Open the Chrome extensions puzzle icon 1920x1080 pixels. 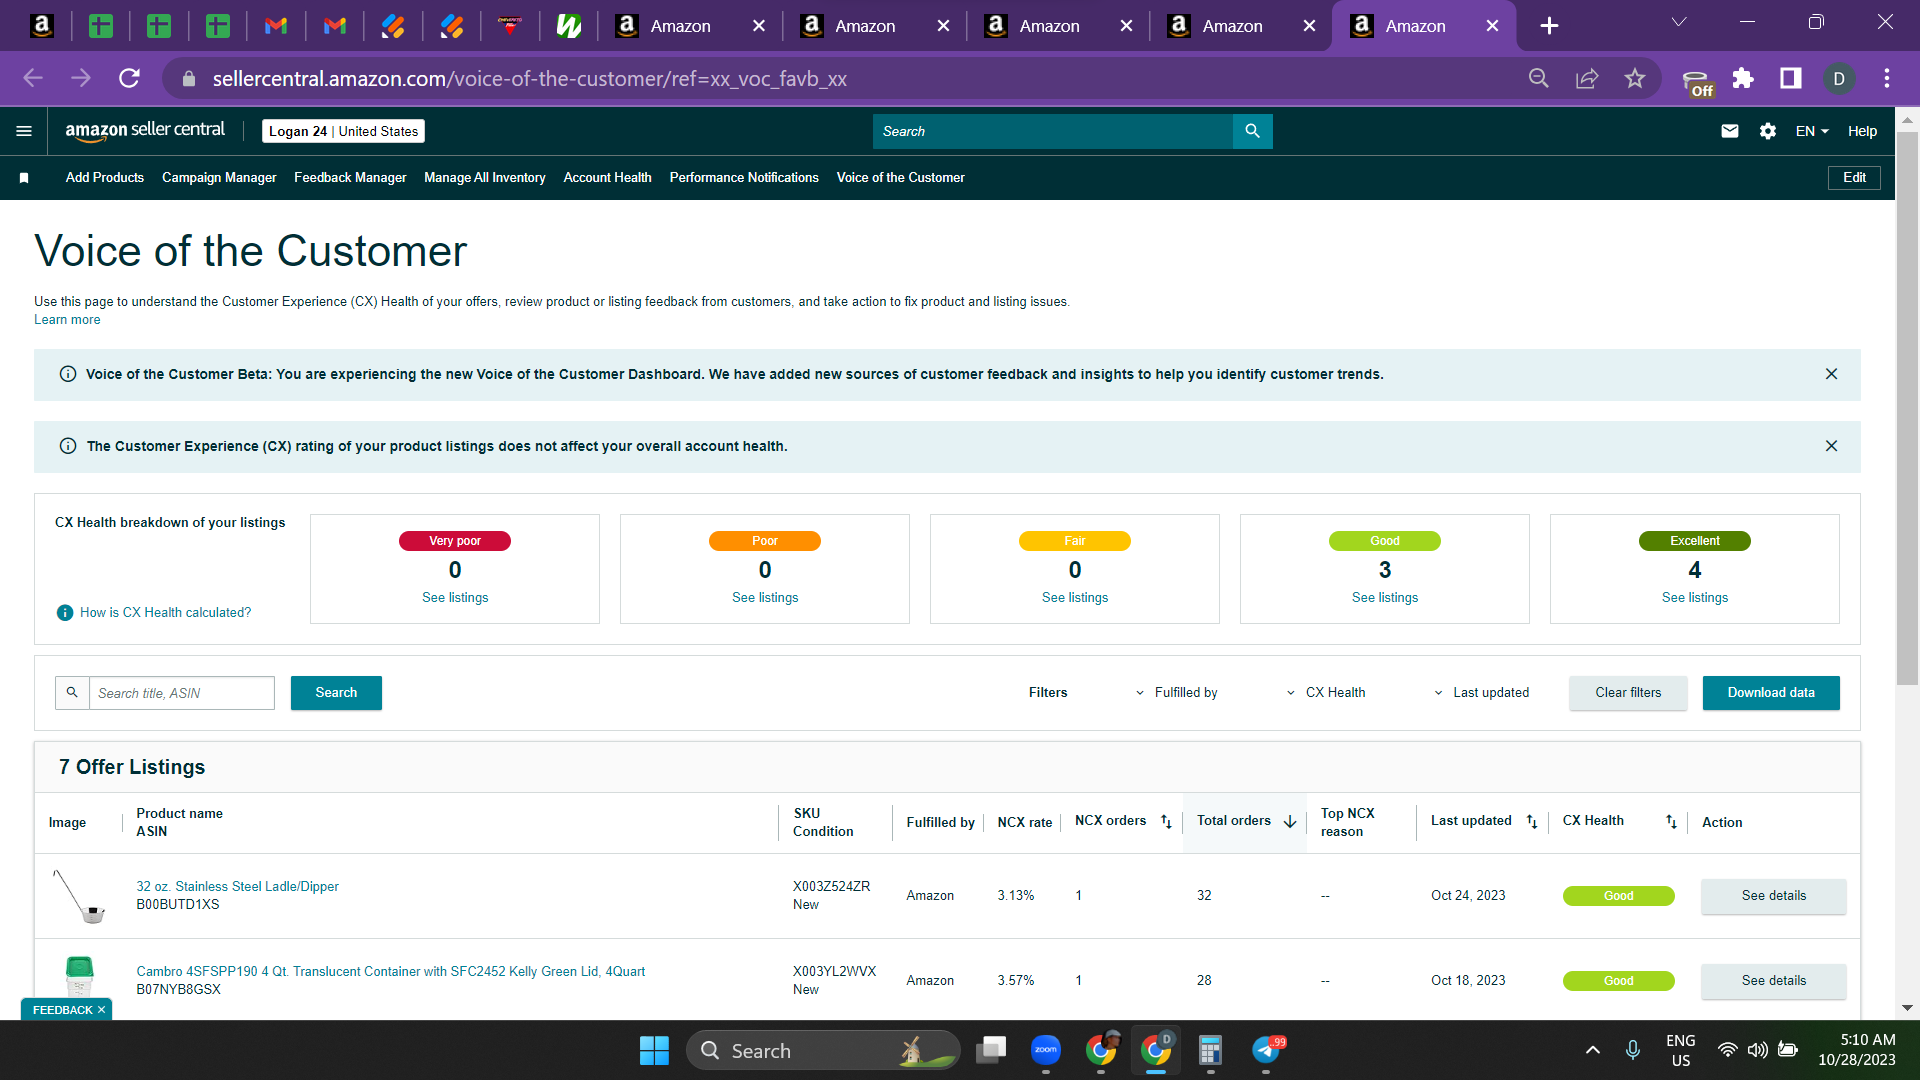[x=1743, y=78]
